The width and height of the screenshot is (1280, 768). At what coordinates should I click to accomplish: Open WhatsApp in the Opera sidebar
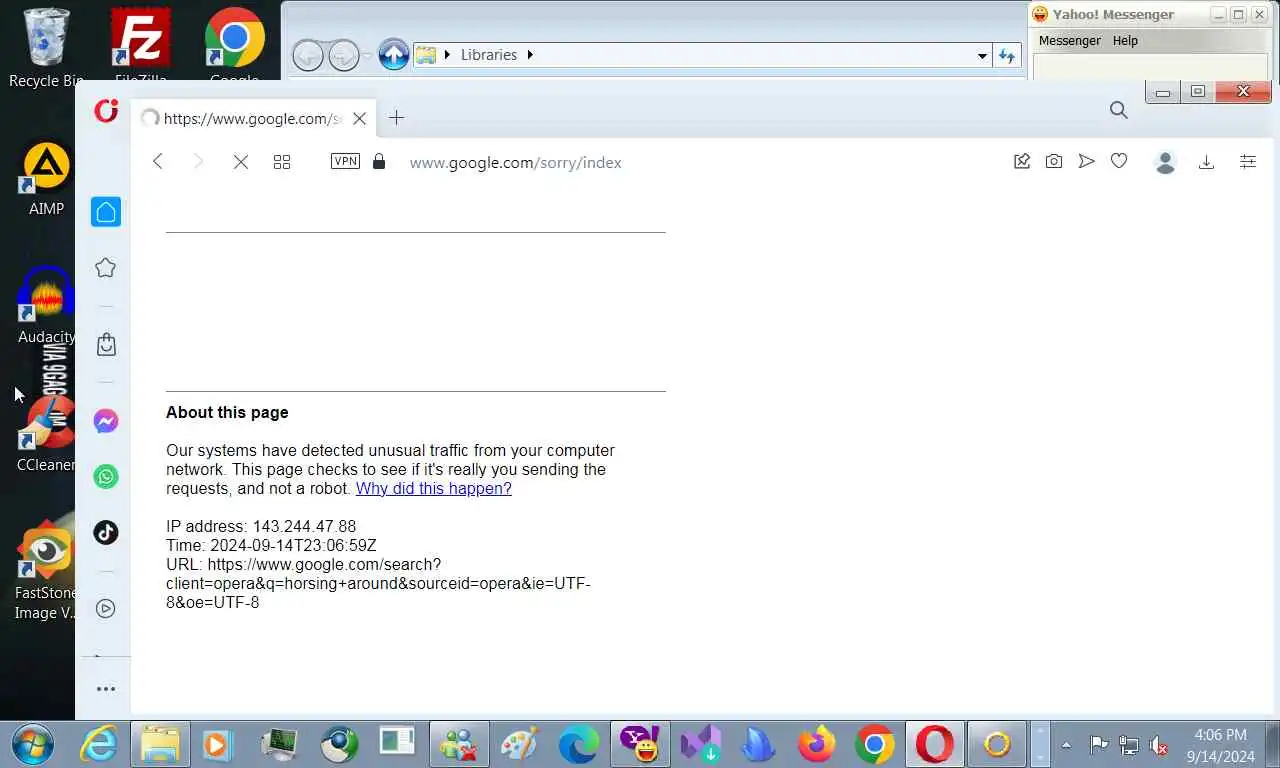point(106,476)
